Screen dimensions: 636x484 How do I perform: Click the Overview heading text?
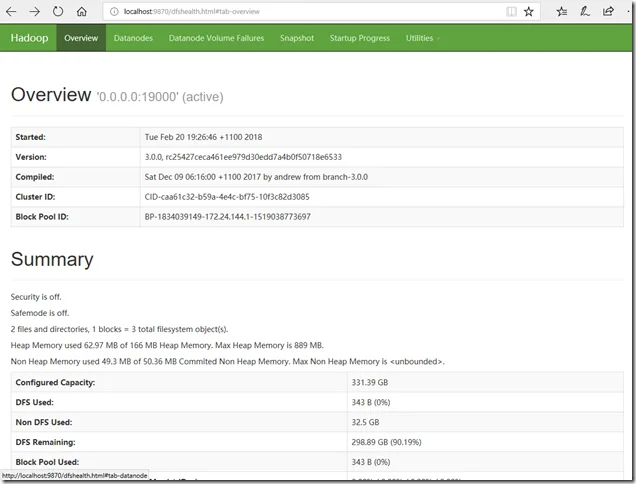pyautogui.click(x=51, y=95)
